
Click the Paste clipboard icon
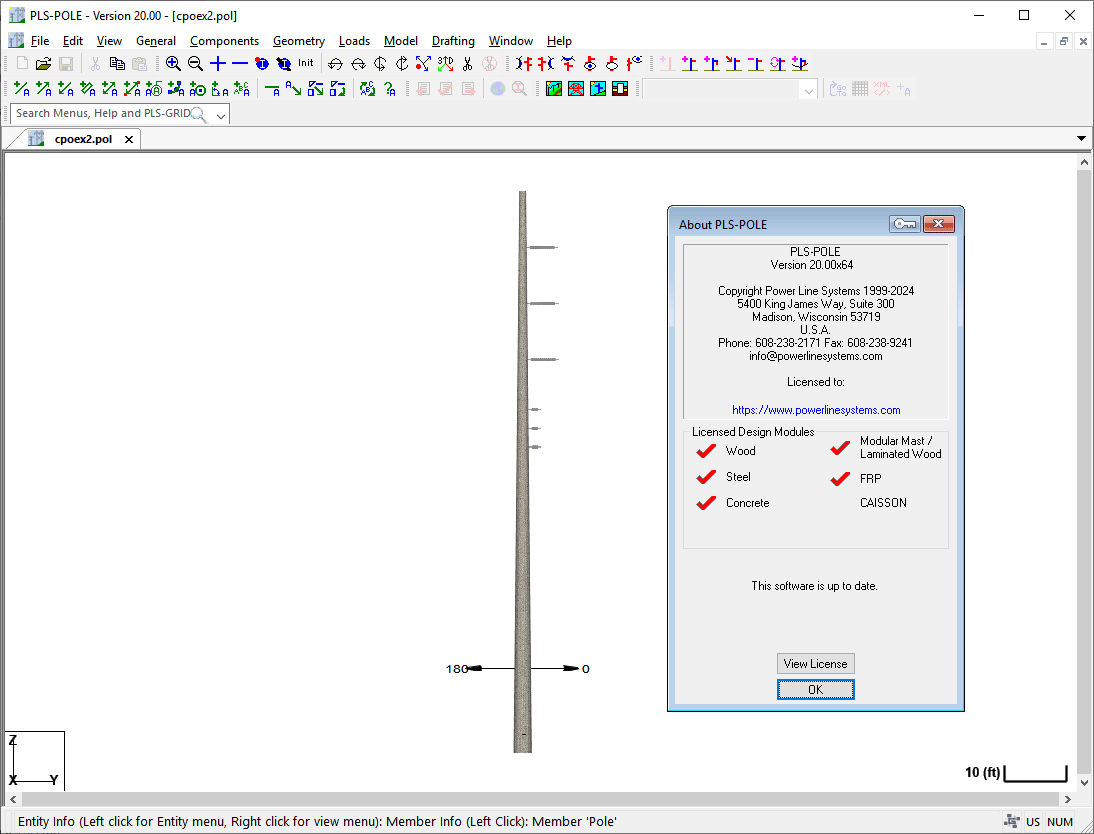coord(140,64)
